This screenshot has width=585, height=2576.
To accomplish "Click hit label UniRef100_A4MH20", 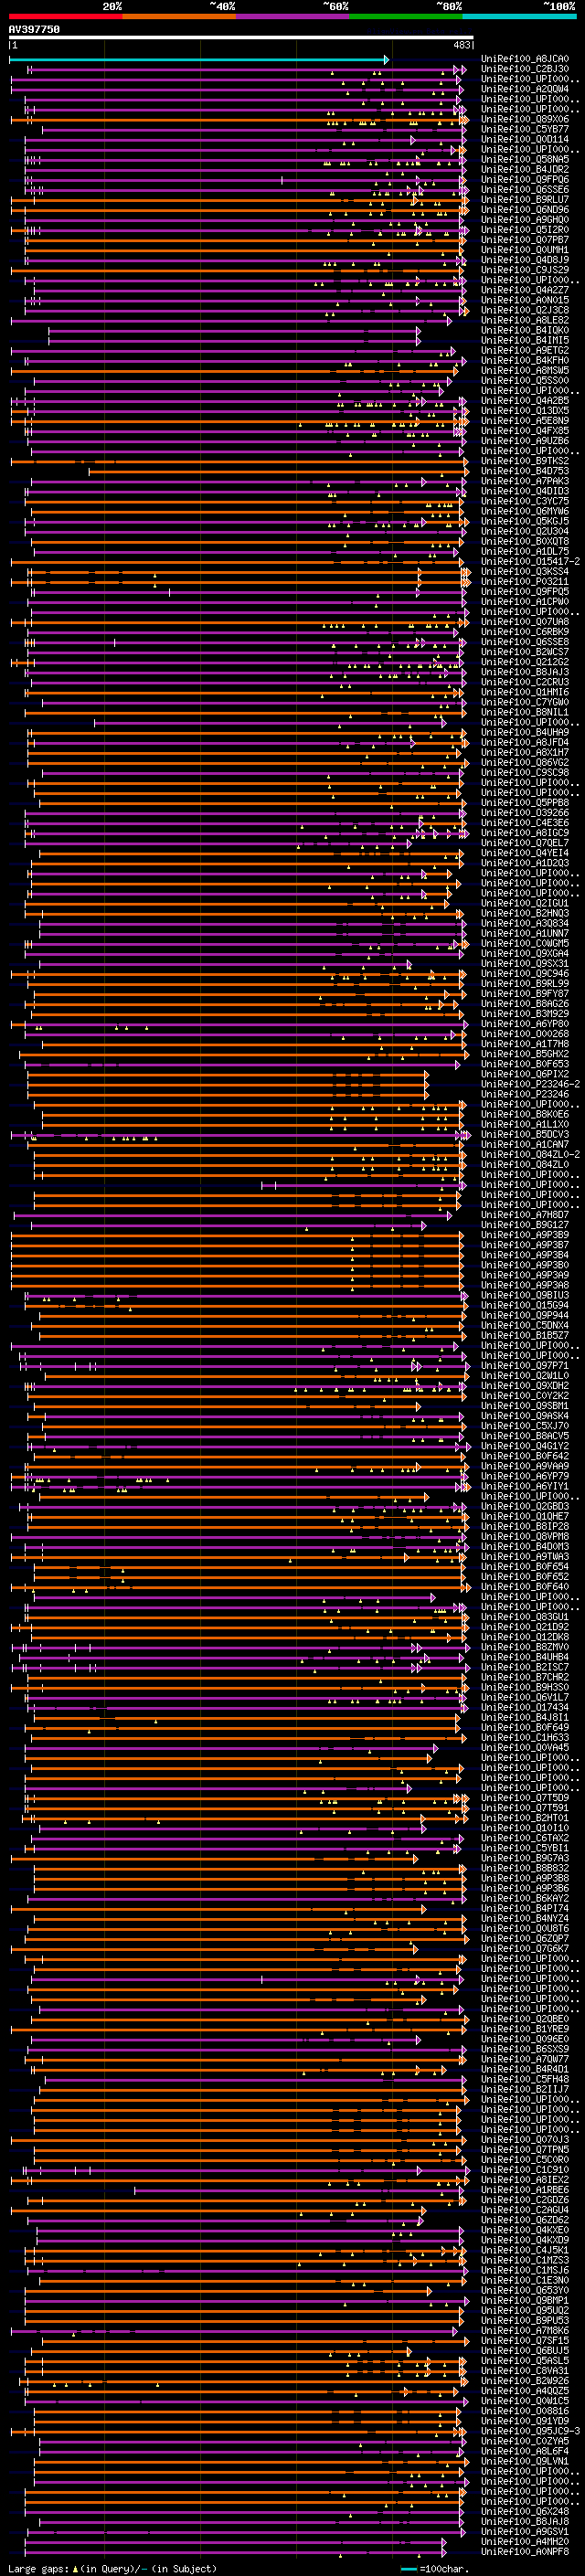I will coord(525,2541).
